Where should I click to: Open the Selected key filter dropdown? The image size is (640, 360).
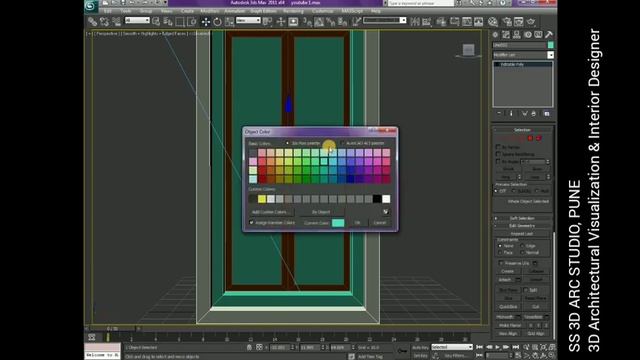tap(452, 347)
